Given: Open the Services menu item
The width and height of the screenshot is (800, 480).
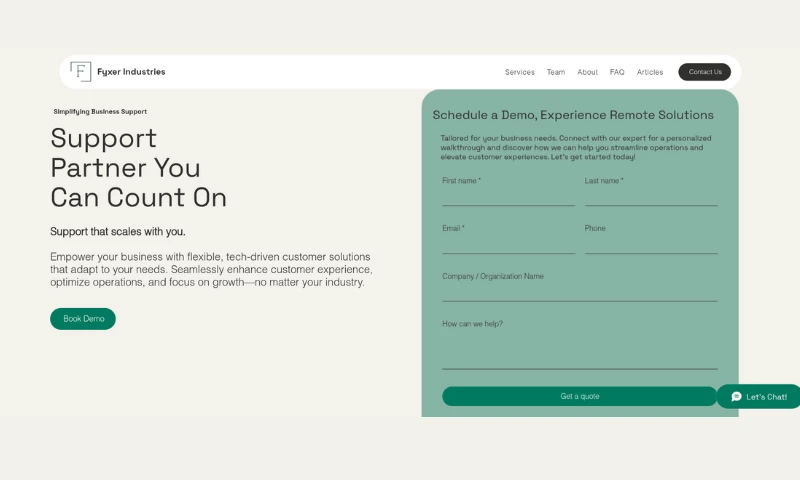Looking at the screenshot, I should 519,72.
